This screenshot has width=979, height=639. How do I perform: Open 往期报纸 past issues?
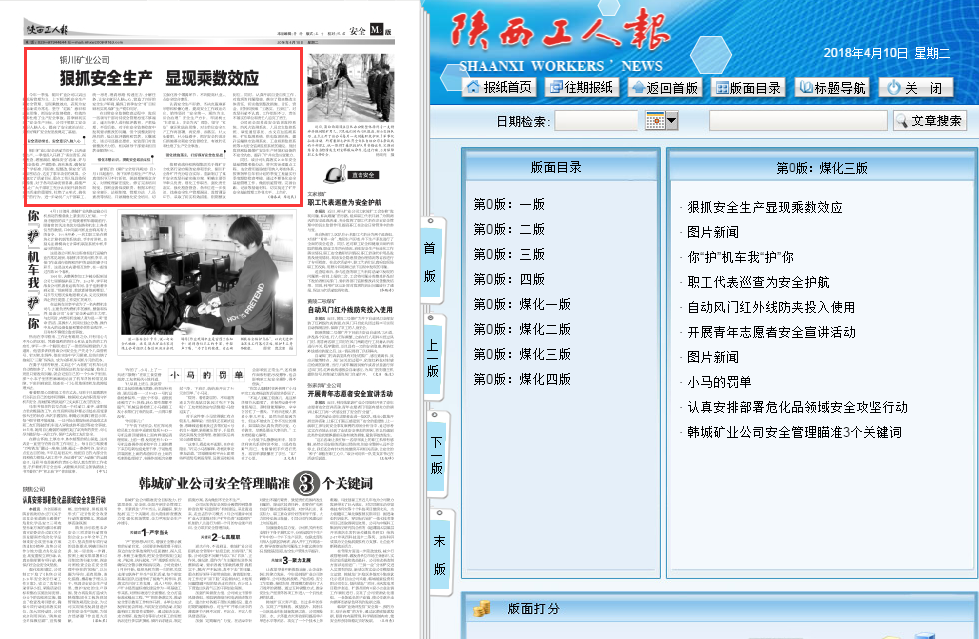(580, 87)
